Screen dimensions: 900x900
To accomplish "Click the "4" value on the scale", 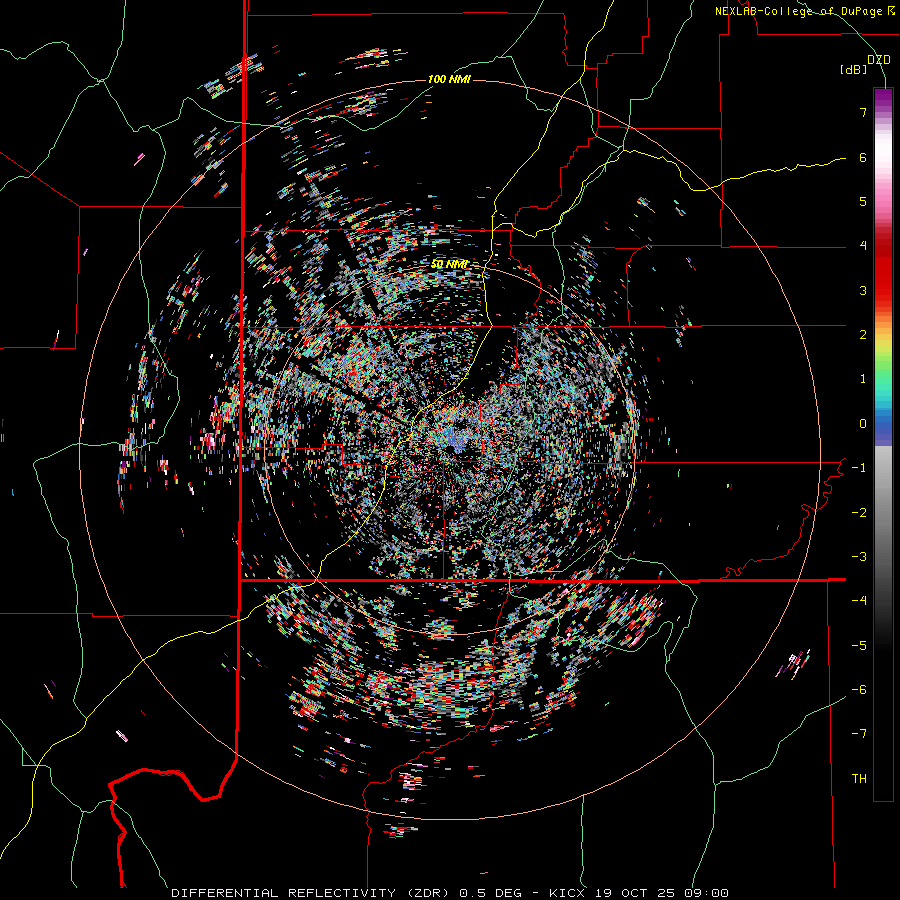I will coord(863,246).
